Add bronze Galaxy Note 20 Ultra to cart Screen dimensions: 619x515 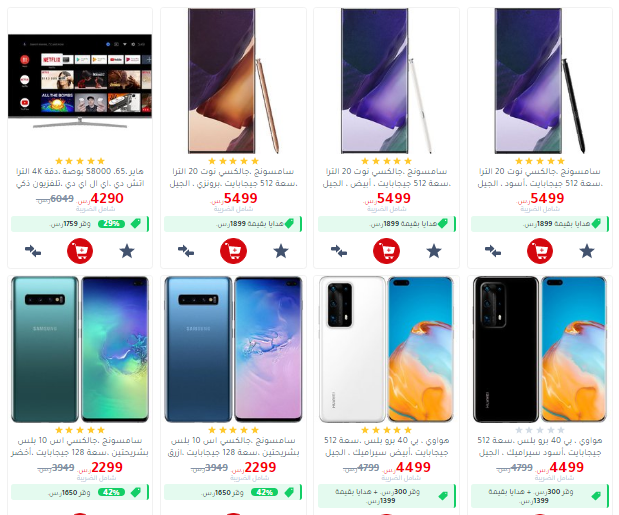coord(233,251)
